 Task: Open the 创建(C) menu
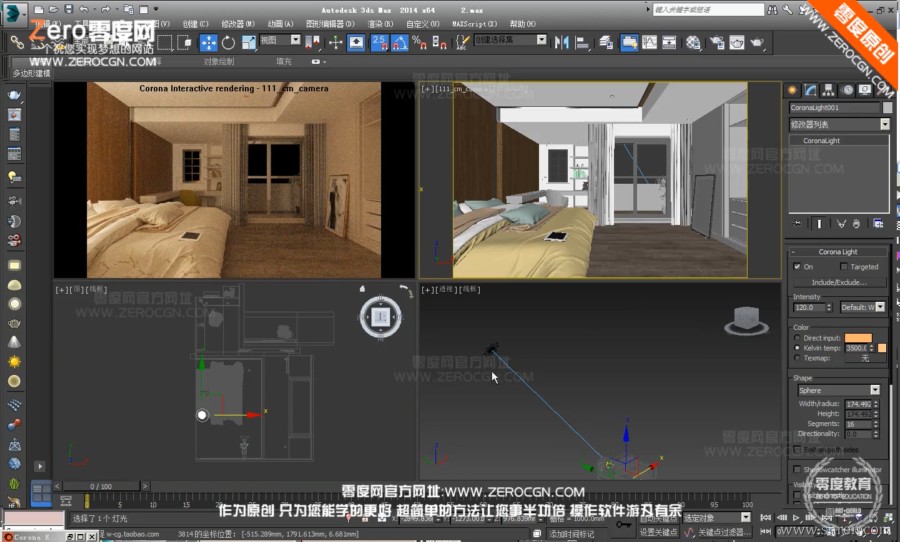tap(195, 24)
